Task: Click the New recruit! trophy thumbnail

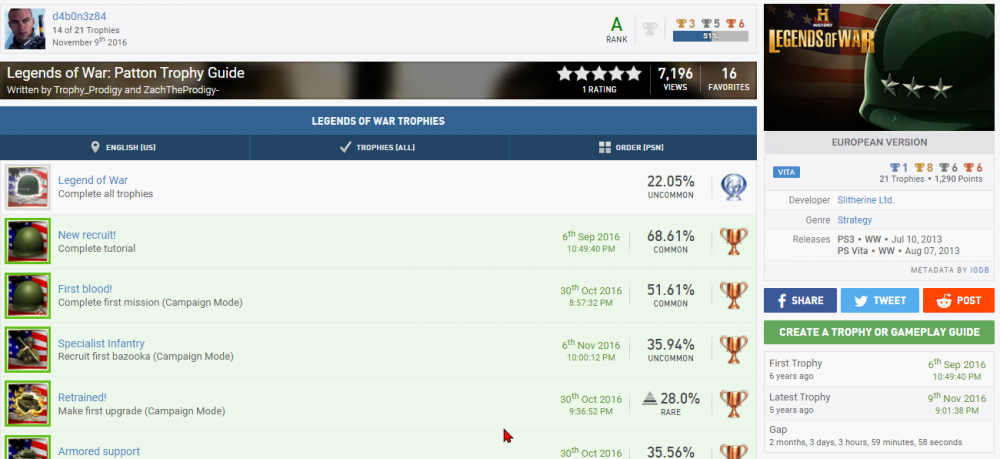Action: tap(28, 241)
